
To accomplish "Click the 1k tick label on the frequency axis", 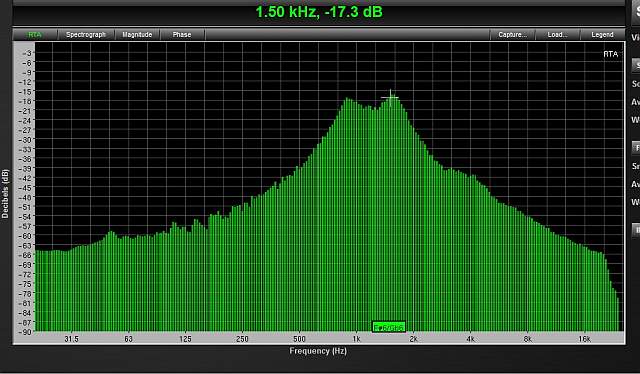I will 356,339.
